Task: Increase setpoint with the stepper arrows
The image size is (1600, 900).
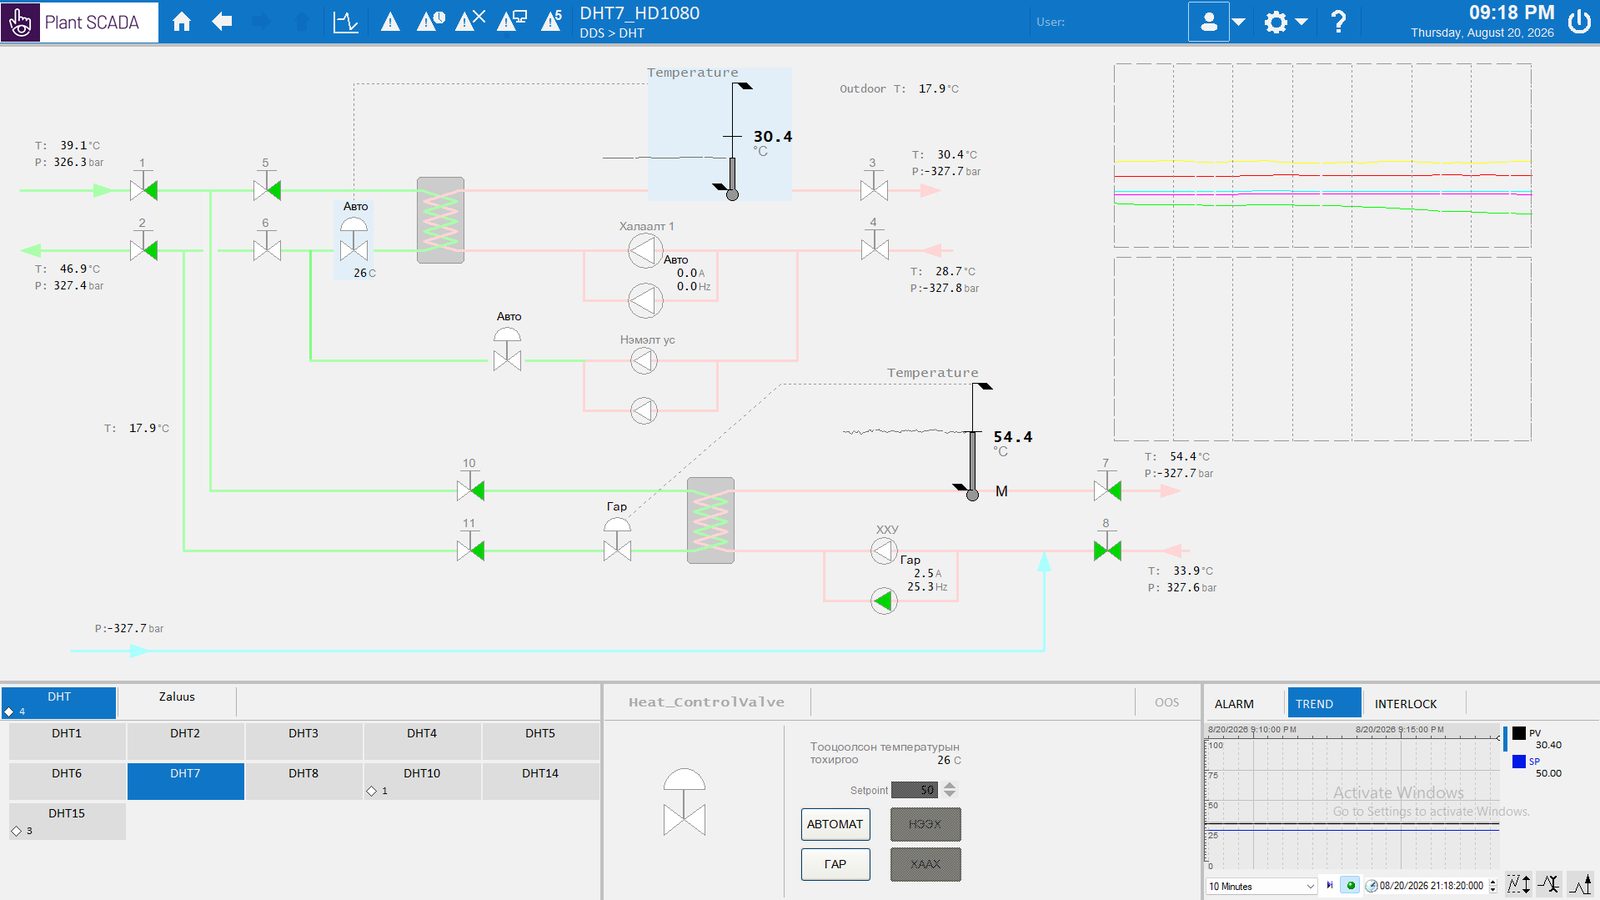Action: click(950, 786)
